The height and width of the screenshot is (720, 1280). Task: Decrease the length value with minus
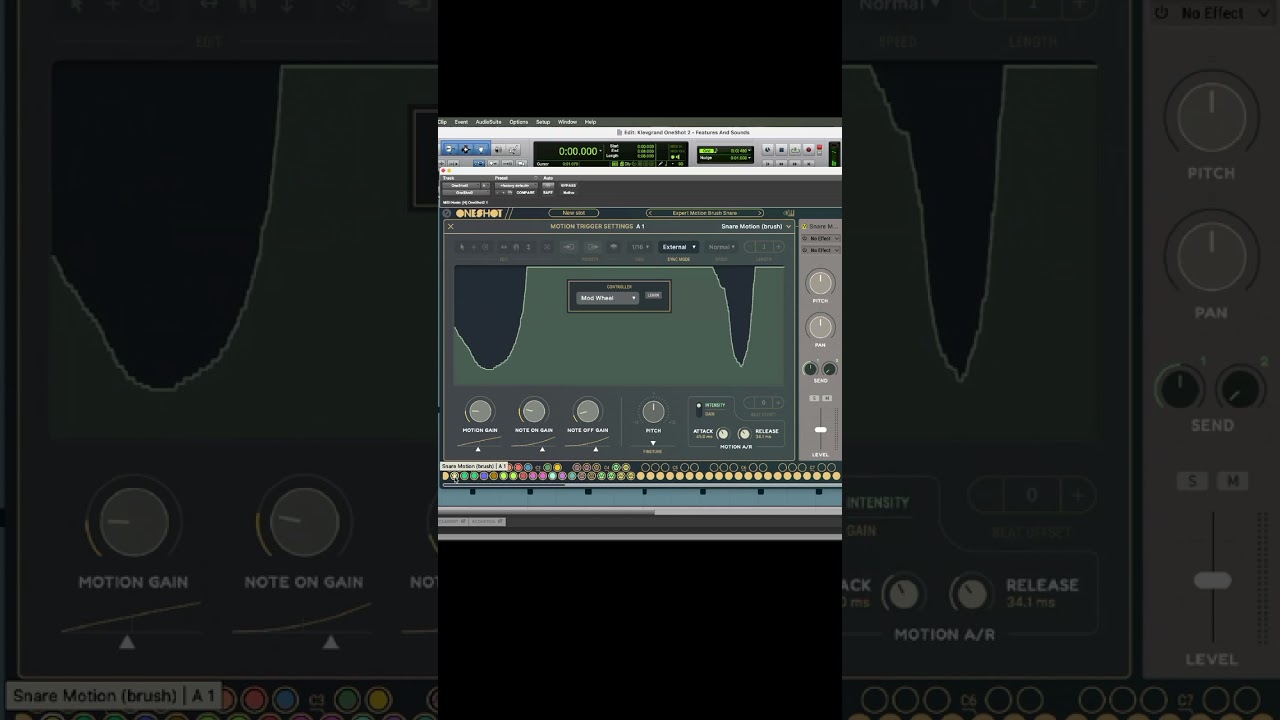(750, 247)
